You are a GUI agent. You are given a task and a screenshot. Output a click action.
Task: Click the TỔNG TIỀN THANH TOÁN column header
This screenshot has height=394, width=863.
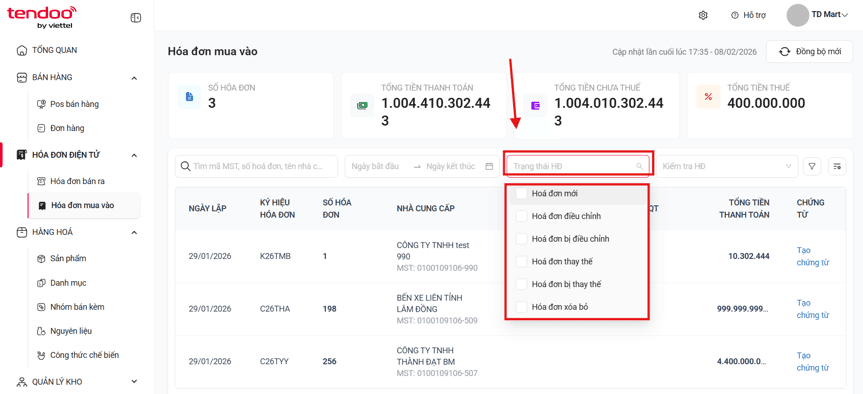point(745,208)
